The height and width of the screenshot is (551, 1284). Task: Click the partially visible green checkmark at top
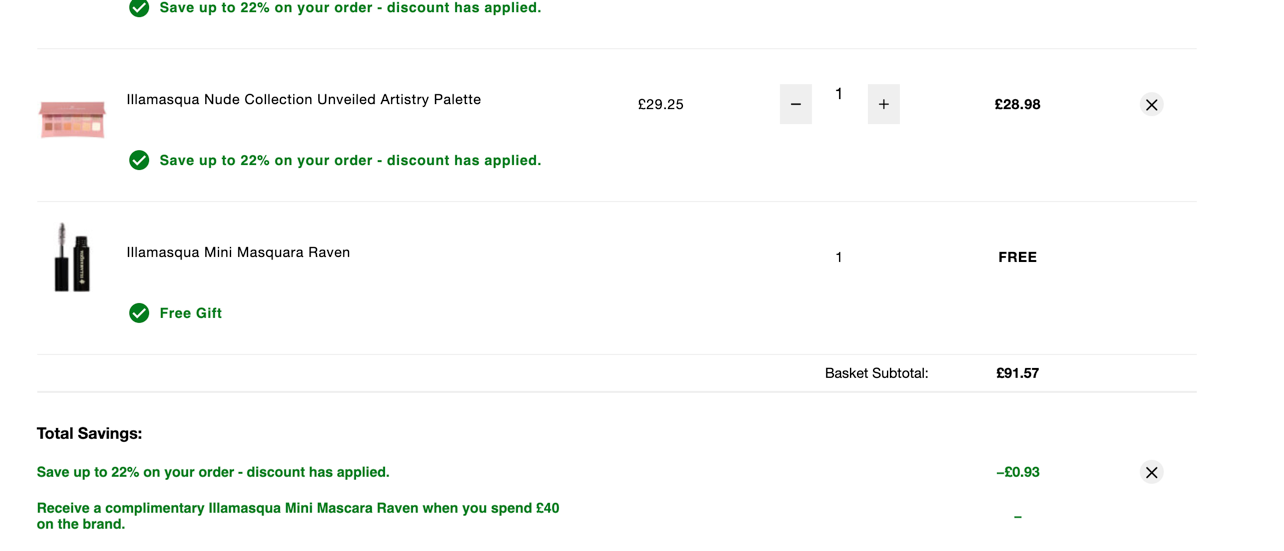click(139, 8)
